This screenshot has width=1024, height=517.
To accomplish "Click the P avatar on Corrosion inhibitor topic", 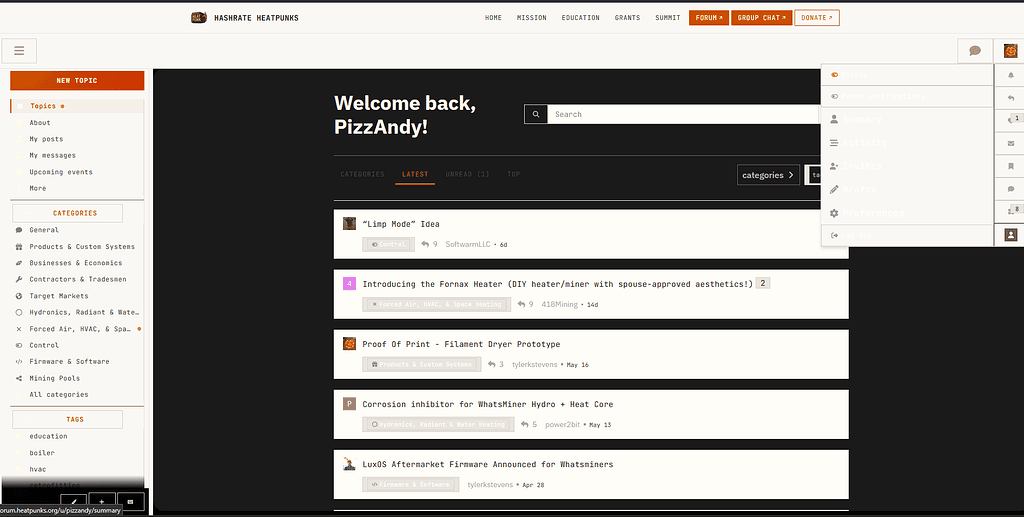I will 349,403.
